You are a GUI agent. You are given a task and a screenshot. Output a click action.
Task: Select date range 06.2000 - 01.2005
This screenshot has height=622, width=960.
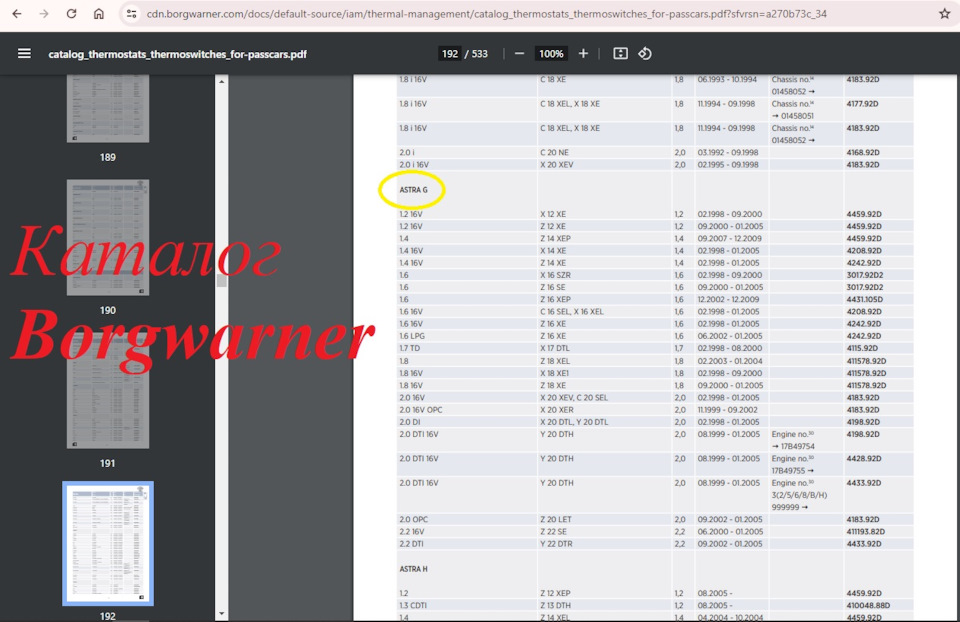[x=730, y=531]
